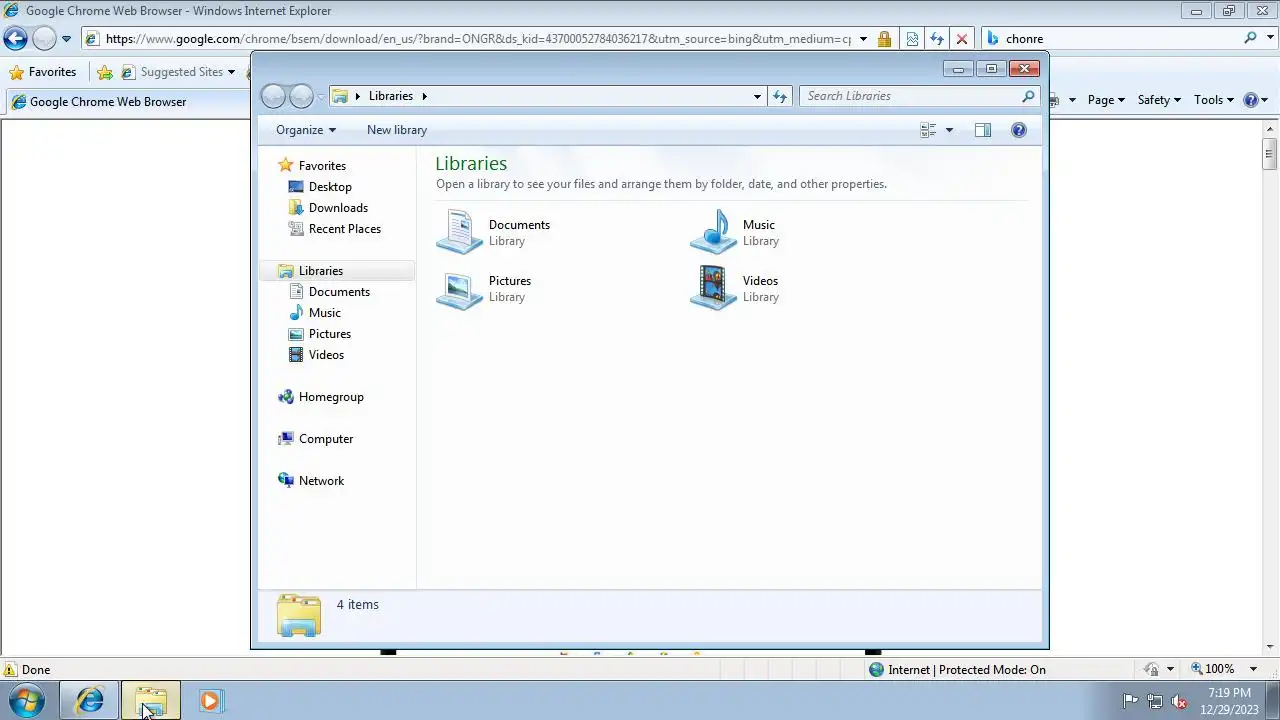Toggle the preview pane button in Explorer
Screen dimensions: 1280x720
[983, 130]
